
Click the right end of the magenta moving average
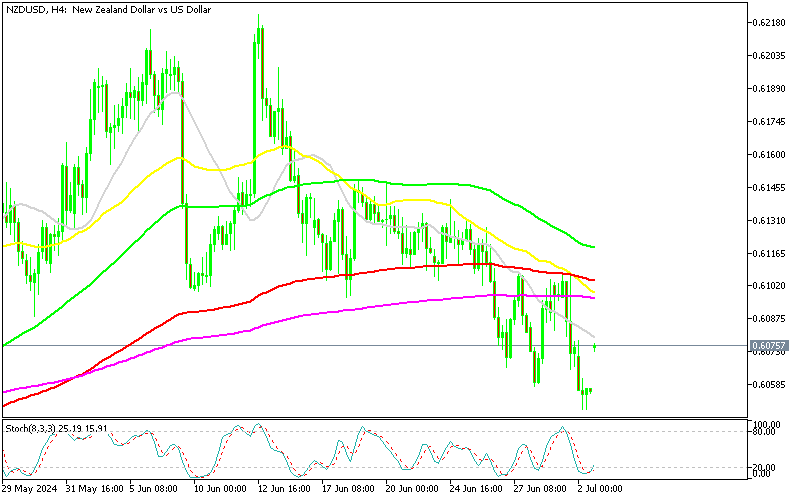coord(595,298)
